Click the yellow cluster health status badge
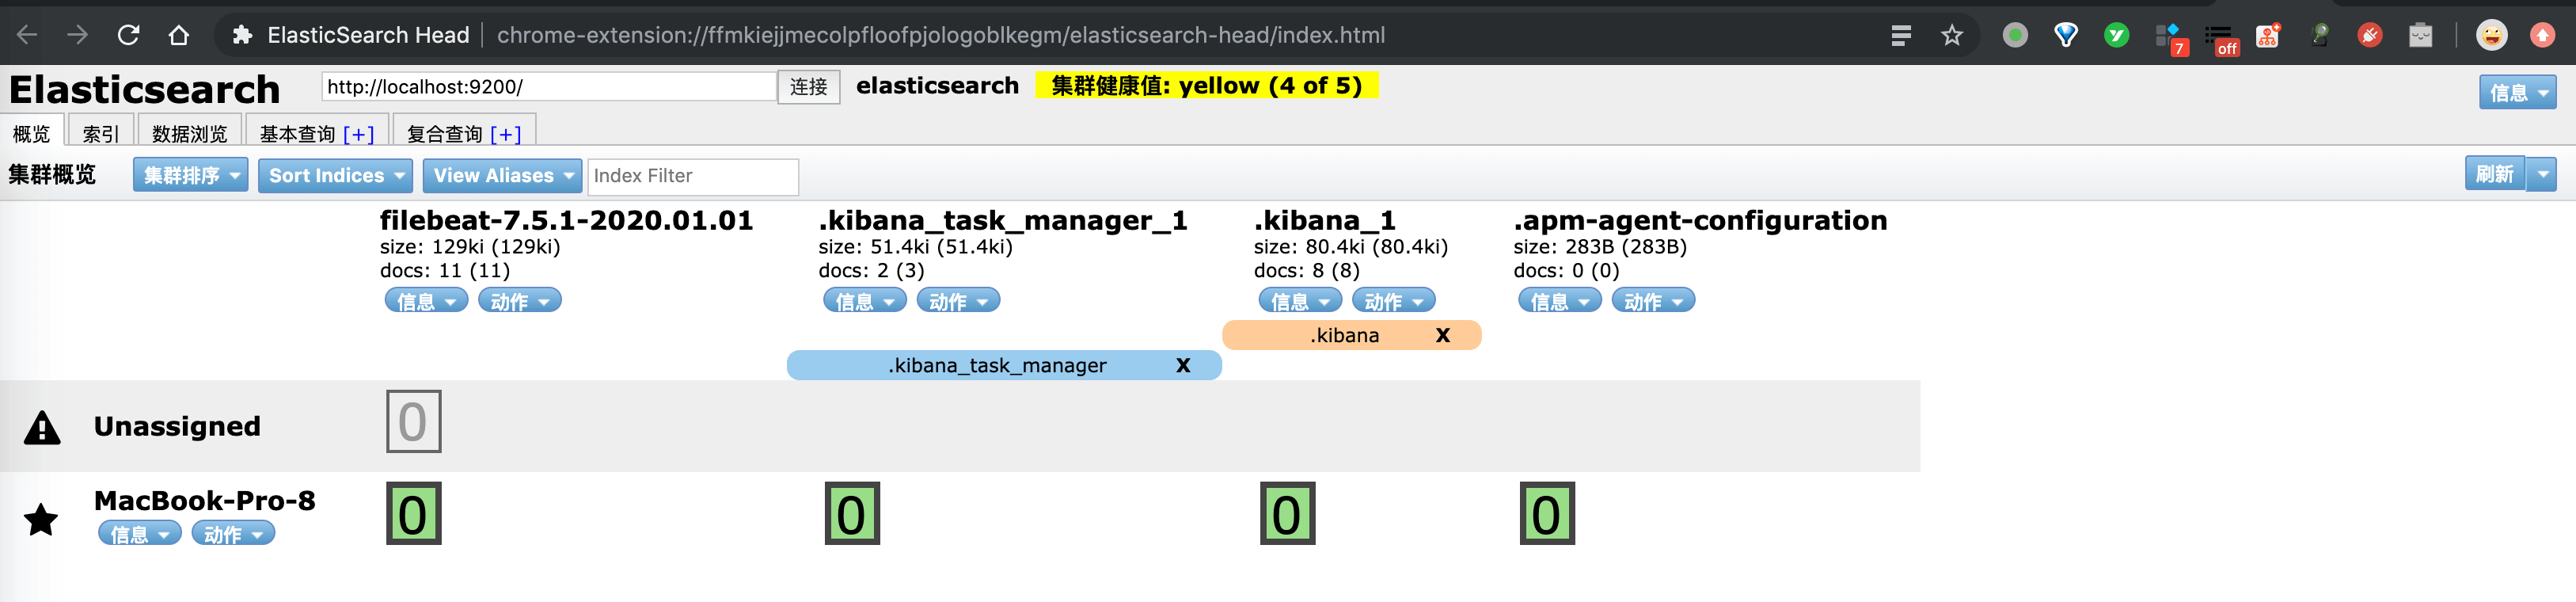 (x=1207, y=86)
